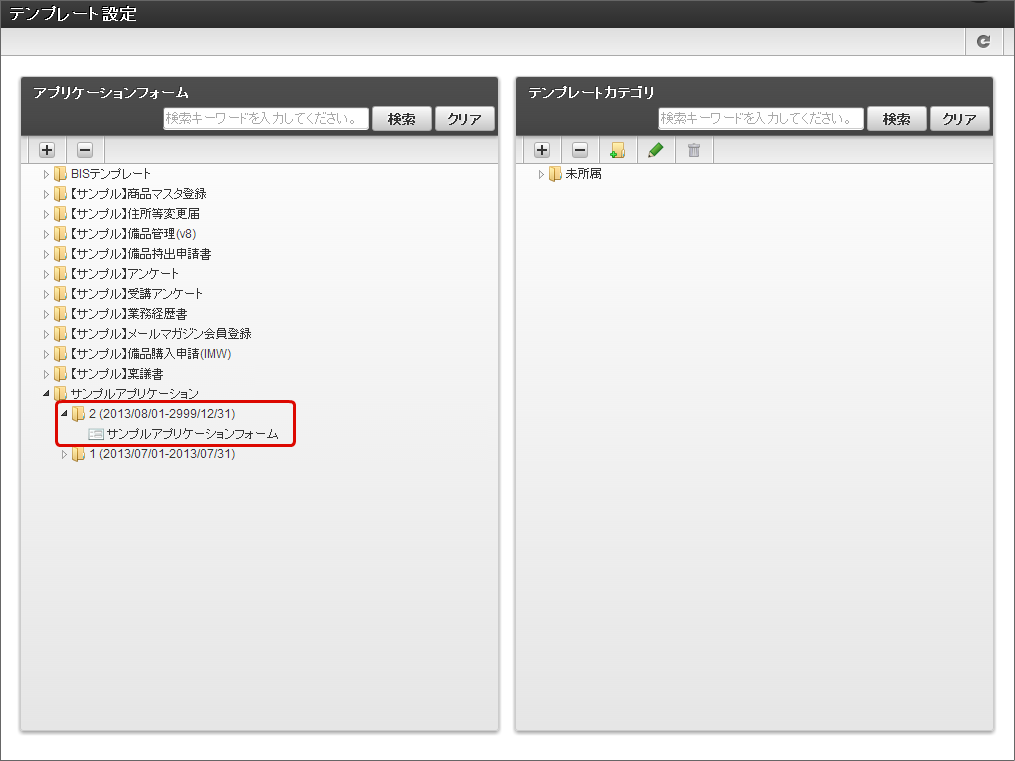Collapse version 2 (2013/08/01-2999/12/31) folder

(64, 414)
